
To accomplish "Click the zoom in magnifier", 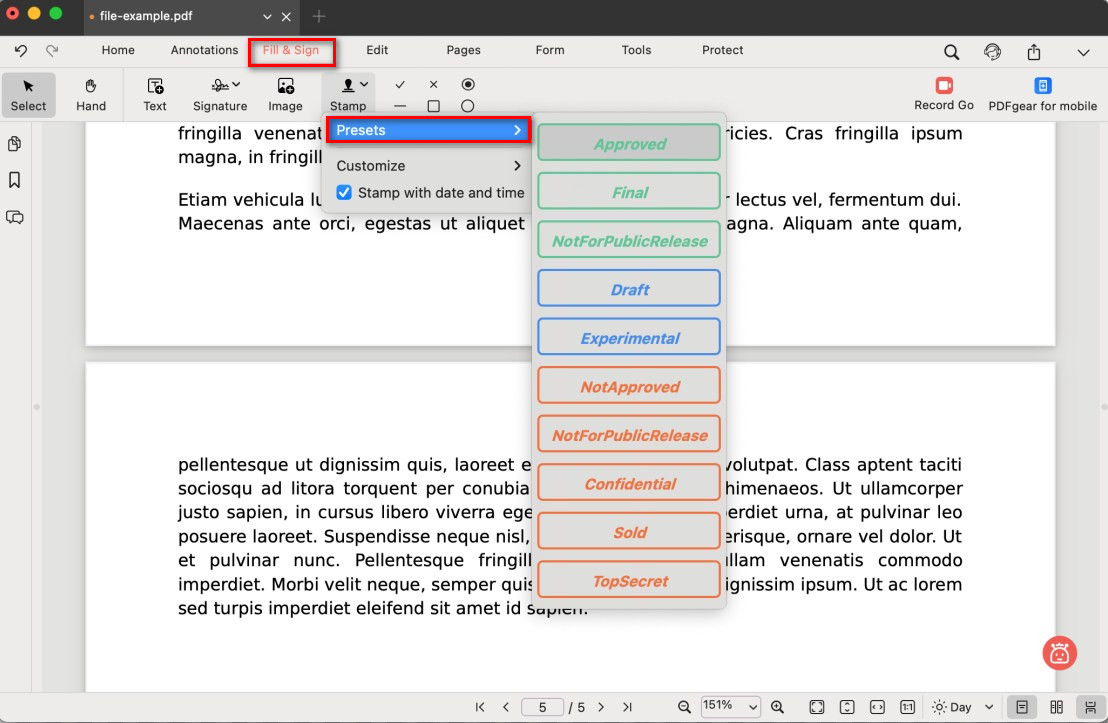I will [777, 707].
